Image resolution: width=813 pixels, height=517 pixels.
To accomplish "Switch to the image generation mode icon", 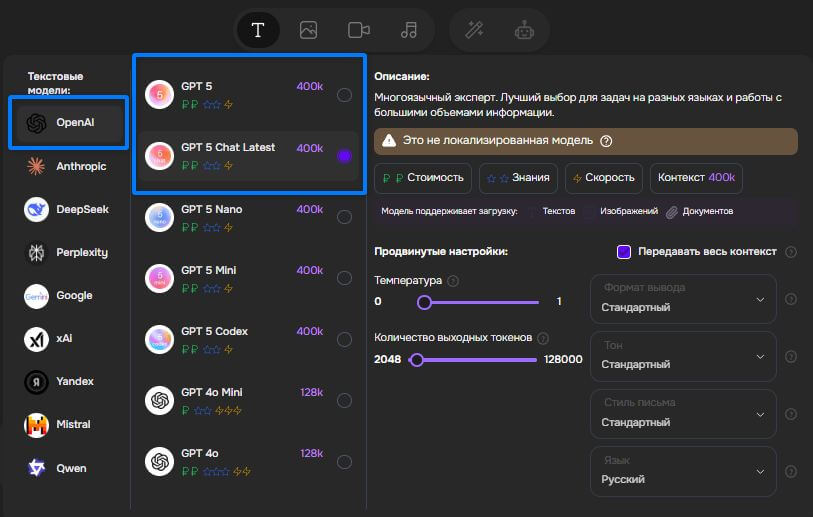I will pyautogui.click(x=308, y=30).
